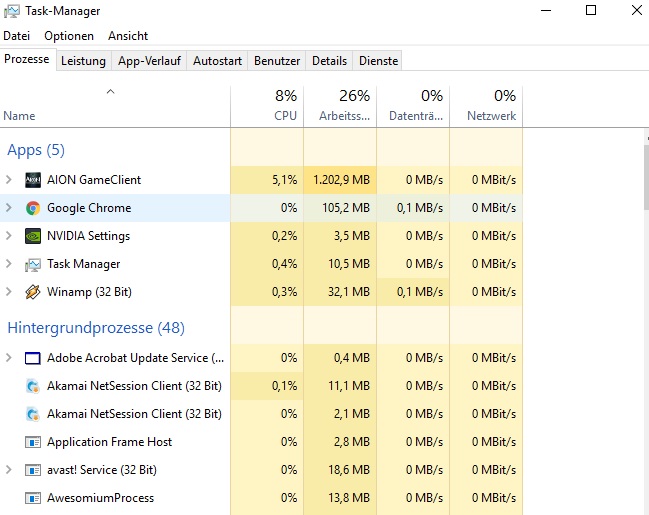Open the Datei menu

(17, 36)
